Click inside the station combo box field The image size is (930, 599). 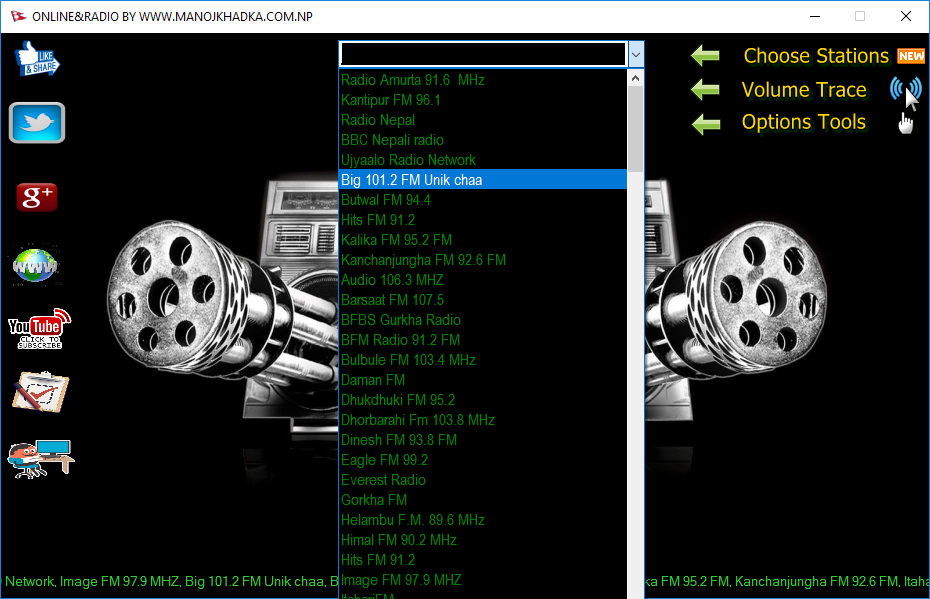(x=483, y=55)
